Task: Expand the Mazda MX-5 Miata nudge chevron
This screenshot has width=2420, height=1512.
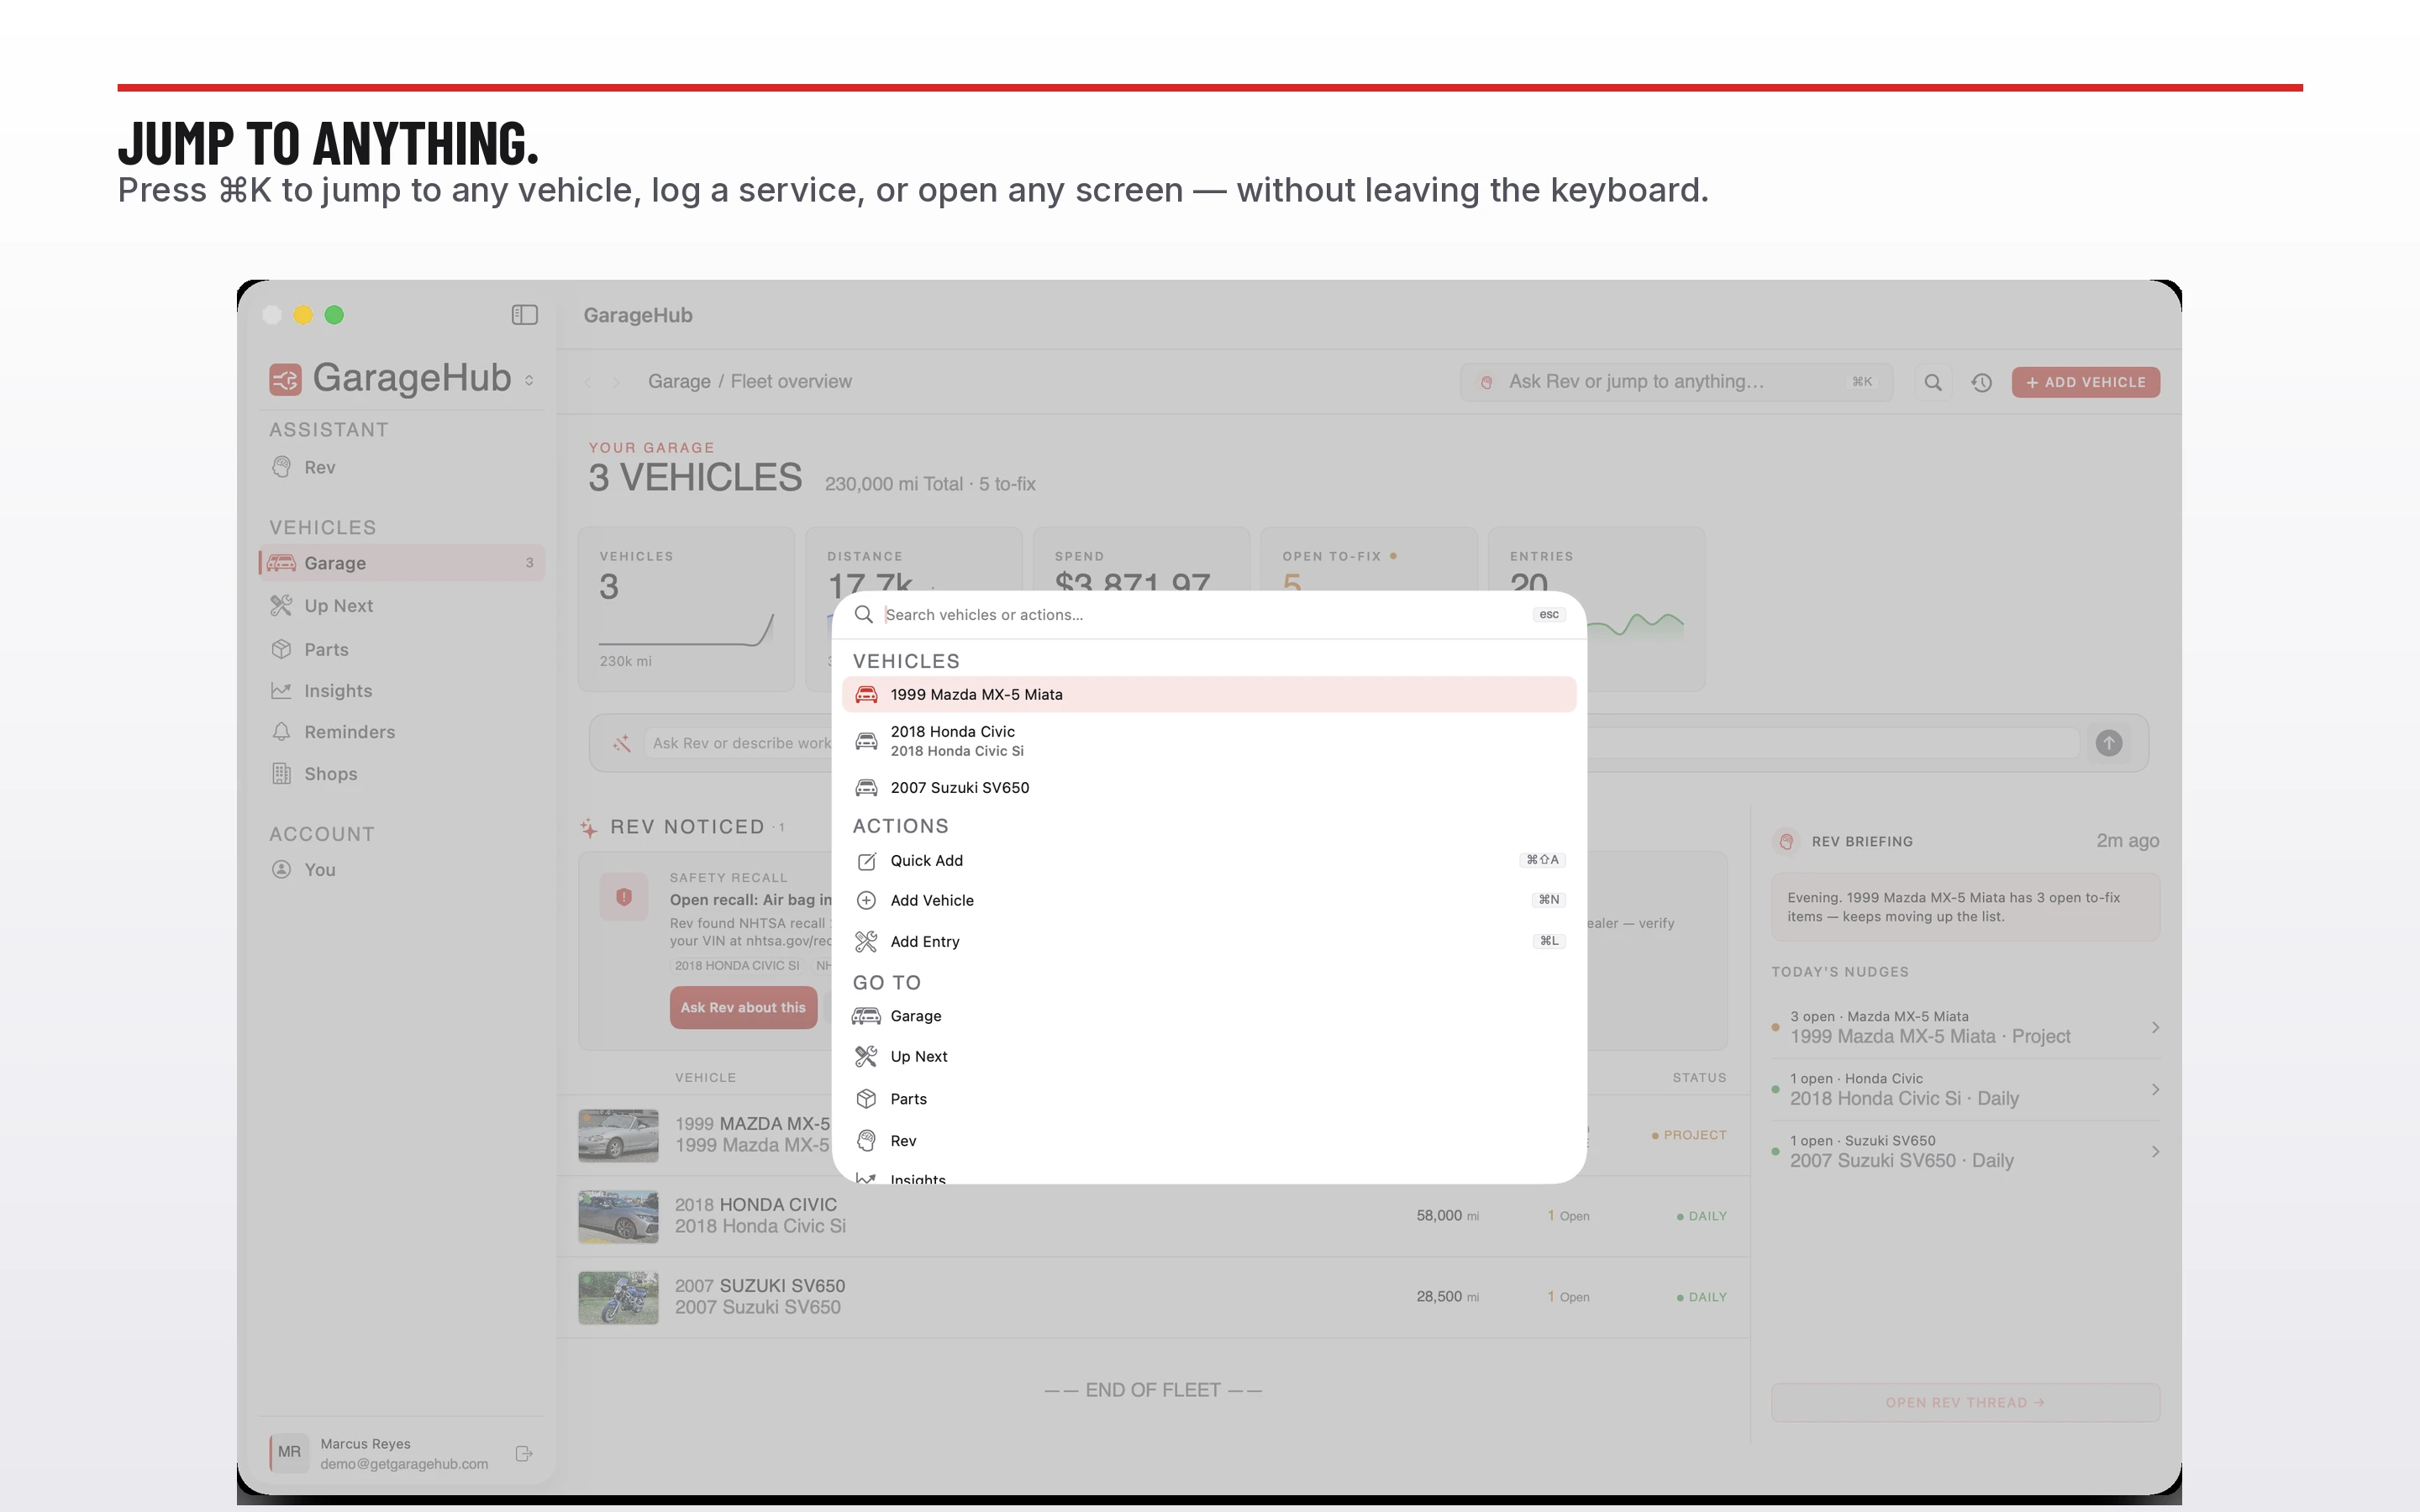Action: click(x=2155, y=1027)
